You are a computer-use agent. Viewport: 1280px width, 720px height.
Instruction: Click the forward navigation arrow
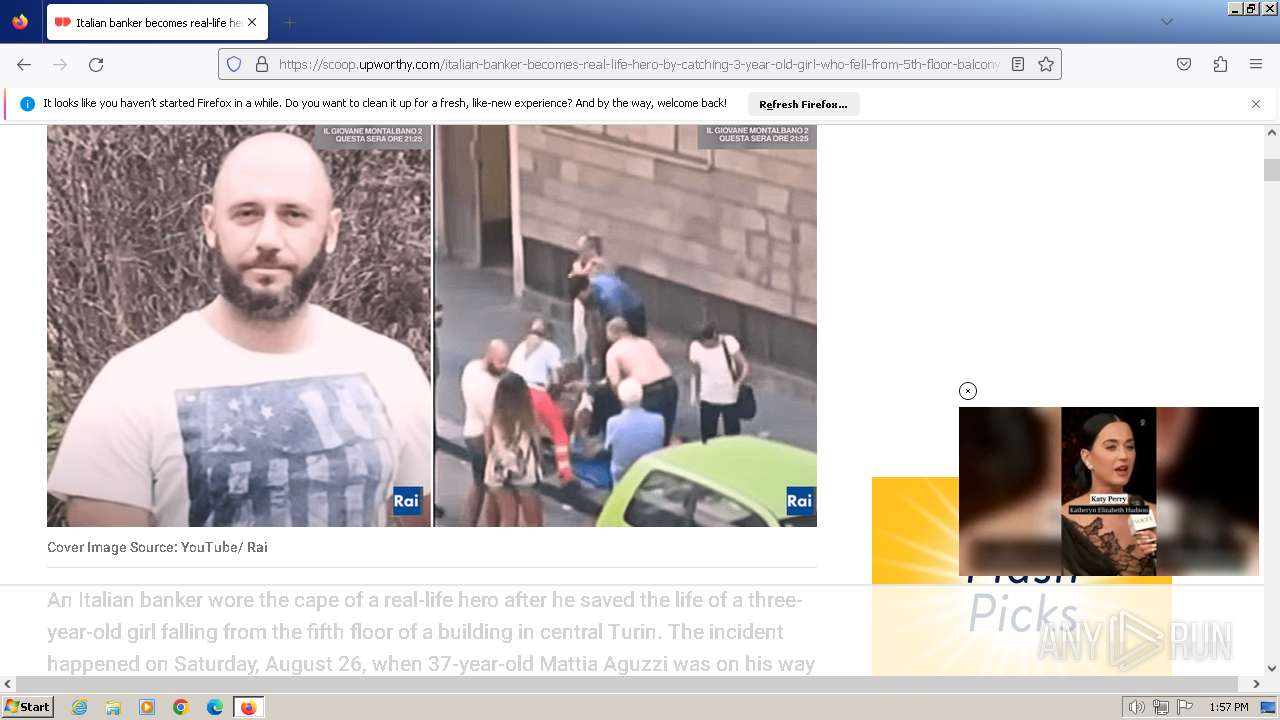[x=60, y=64]
